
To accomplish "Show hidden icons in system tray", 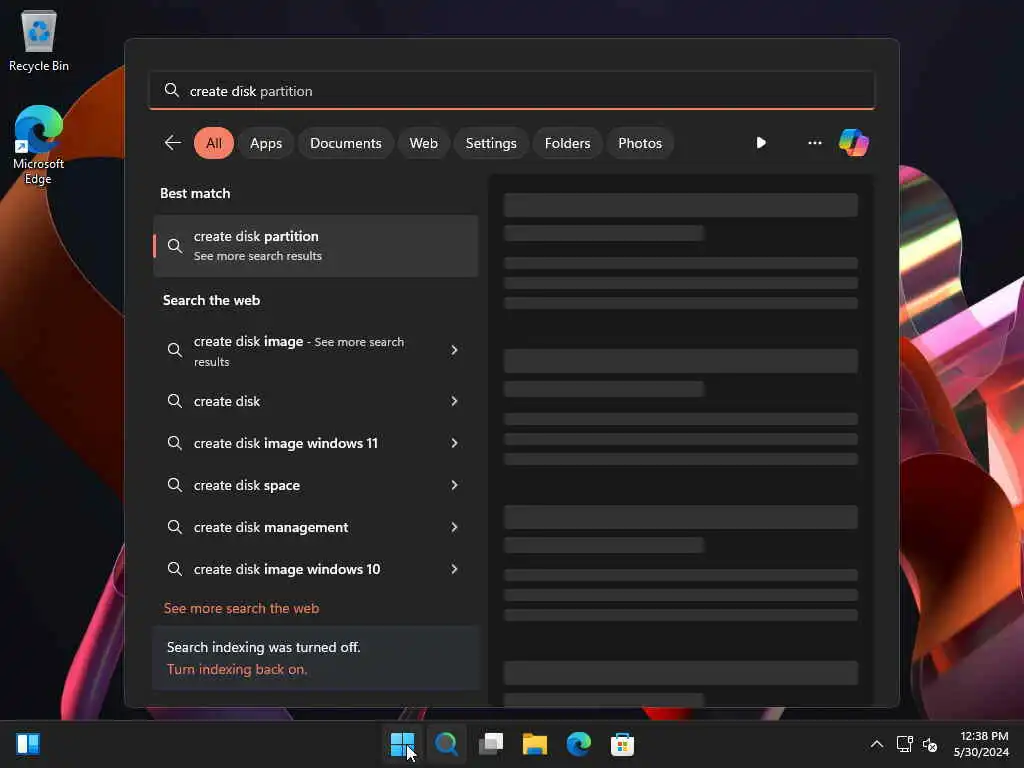I will (x=877, y=744).
